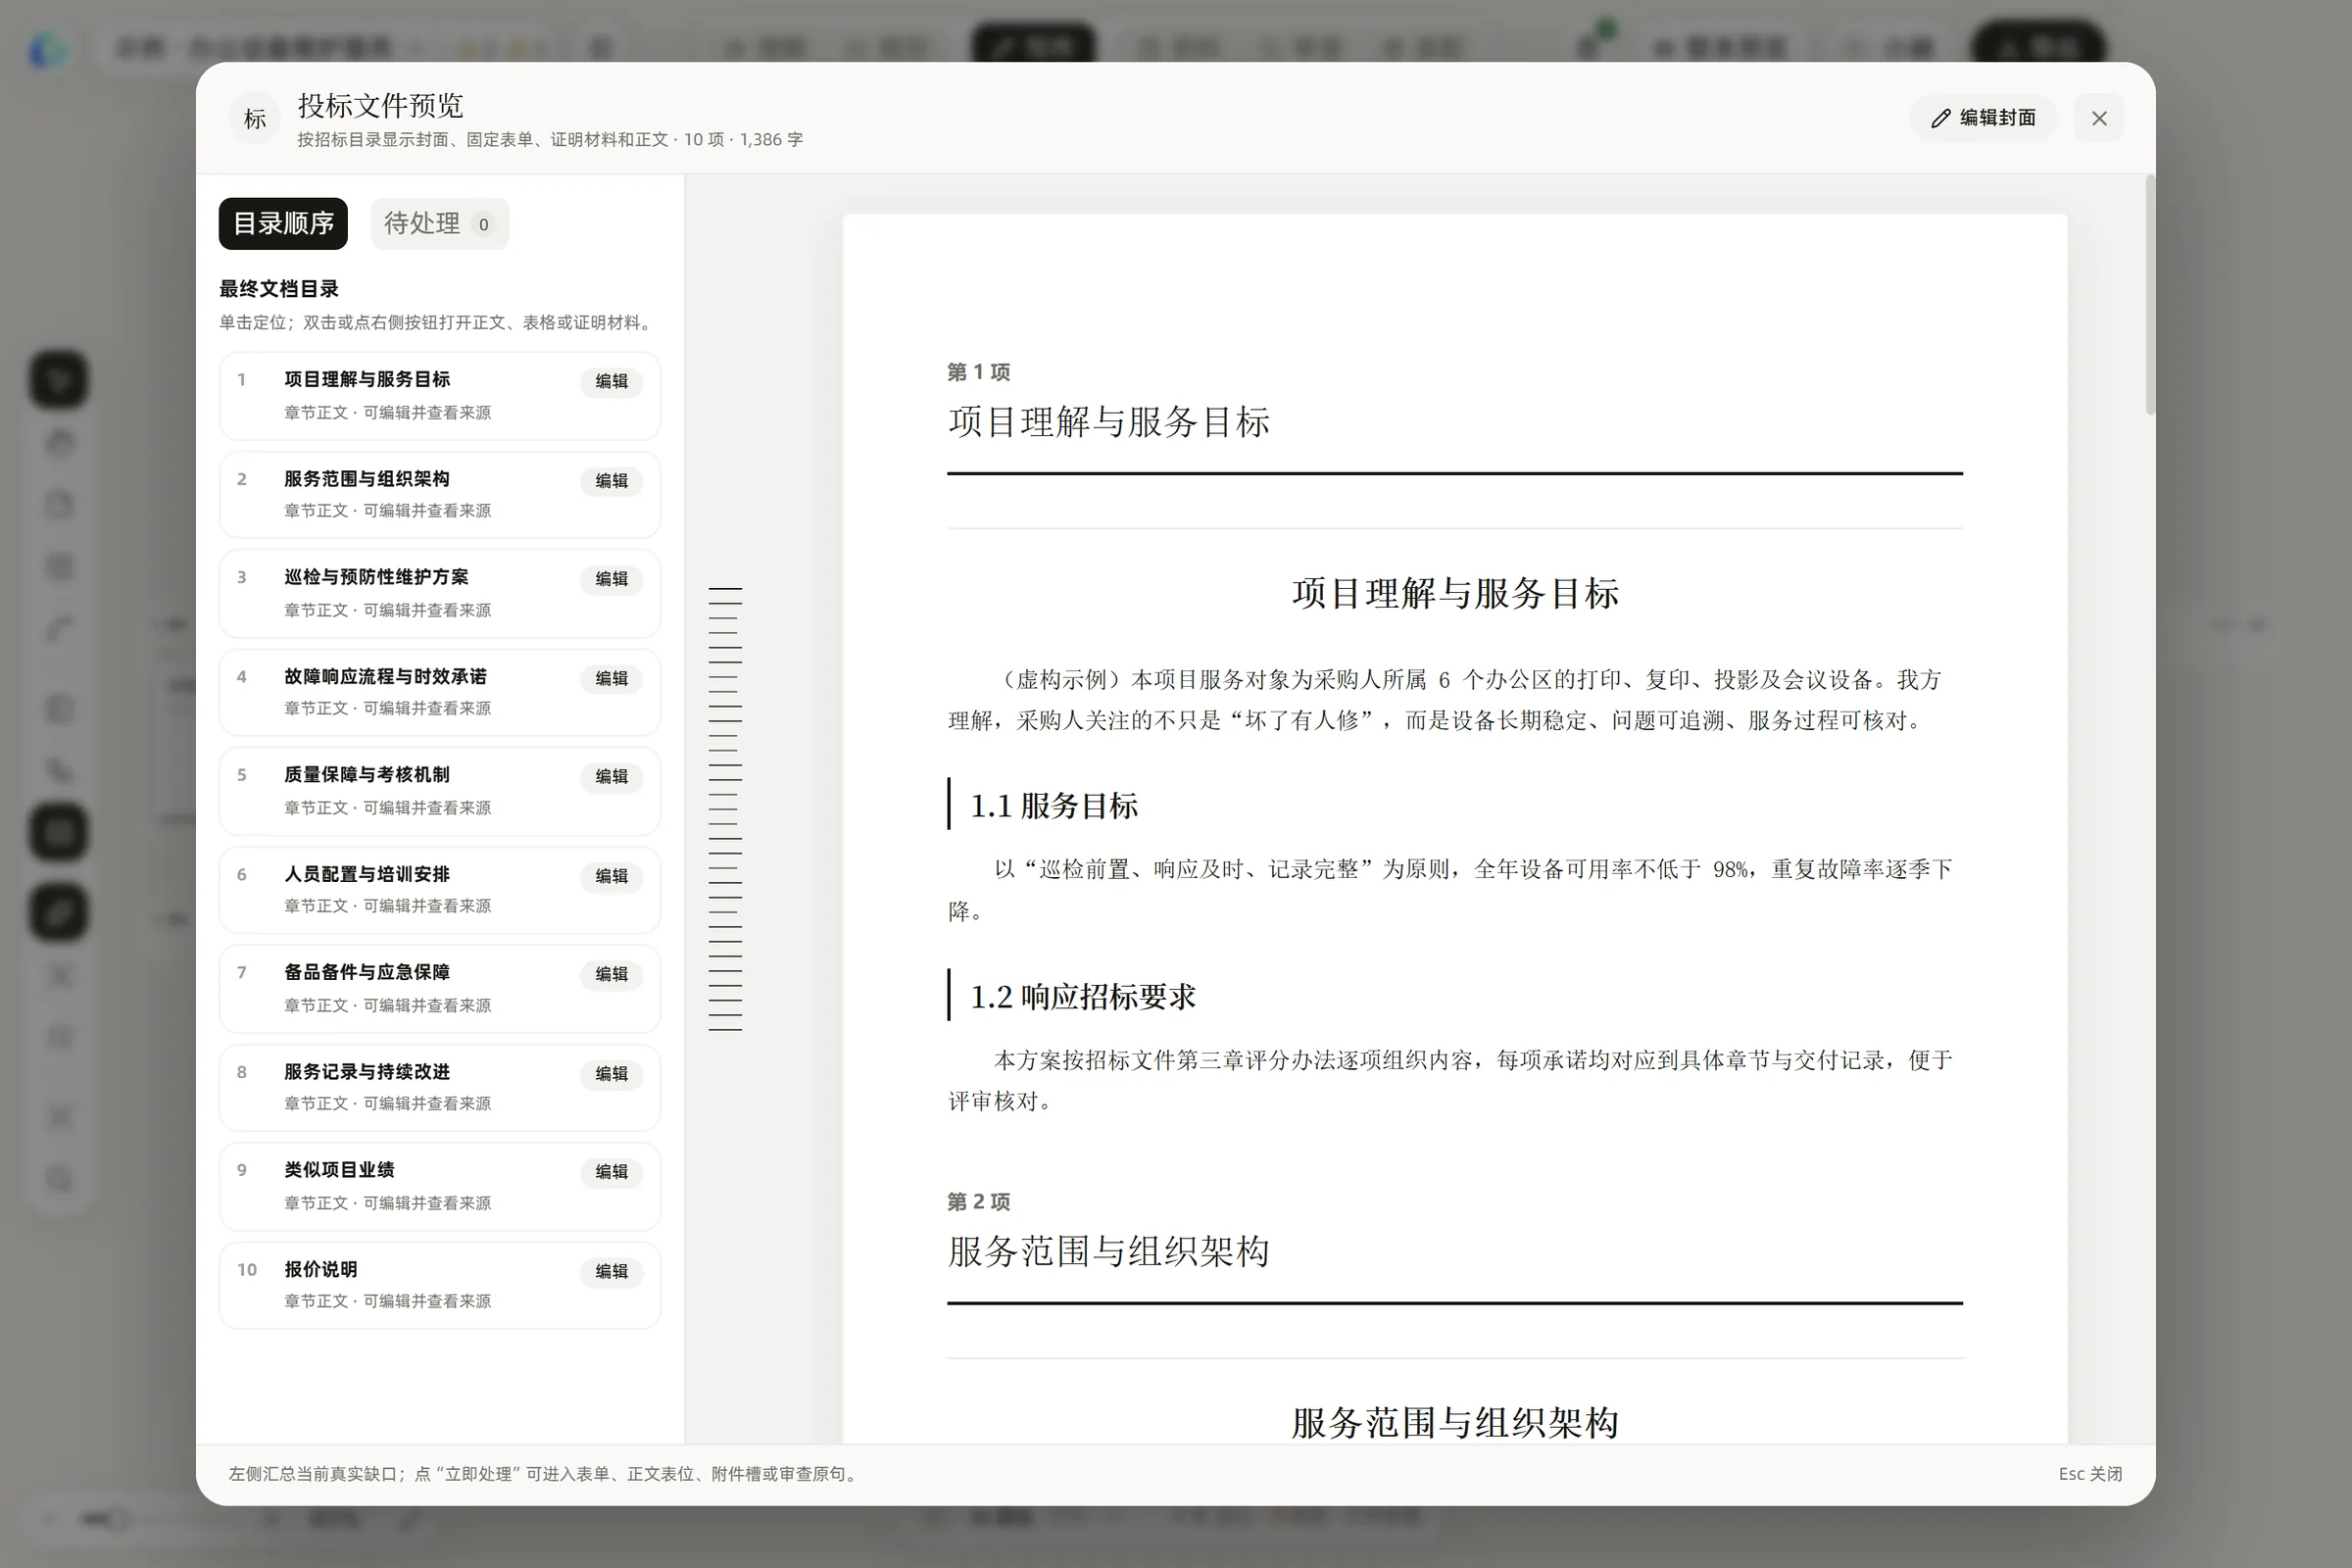The height and width of the screenshot is (1568, 2352).
Task: Click the preview vertical scrollbar thumb
Action: (2149, 295)
